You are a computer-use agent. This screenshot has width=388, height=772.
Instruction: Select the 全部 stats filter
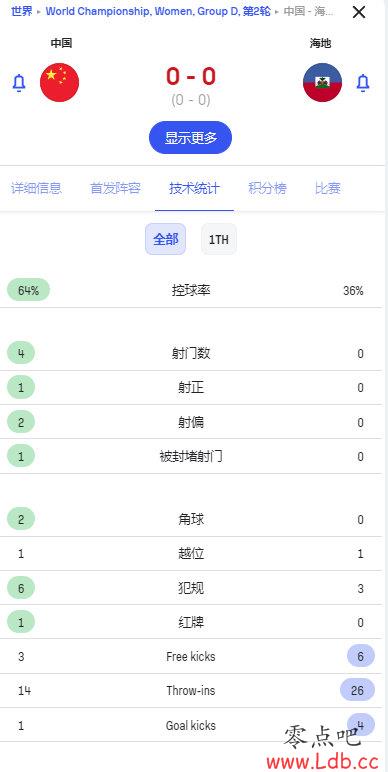[165, 239]
